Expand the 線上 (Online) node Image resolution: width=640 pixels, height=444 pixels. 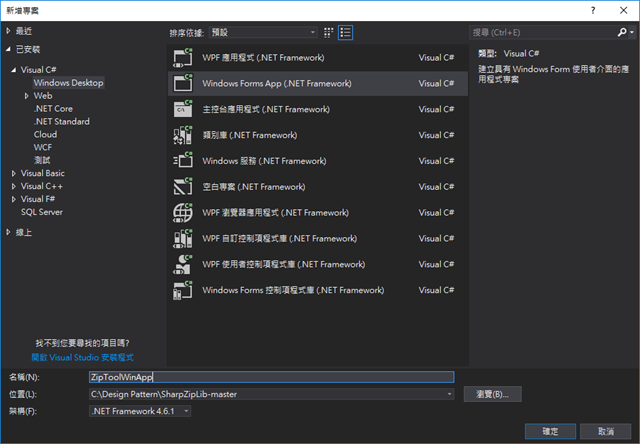pyautogui.click(x=9, y=232)
